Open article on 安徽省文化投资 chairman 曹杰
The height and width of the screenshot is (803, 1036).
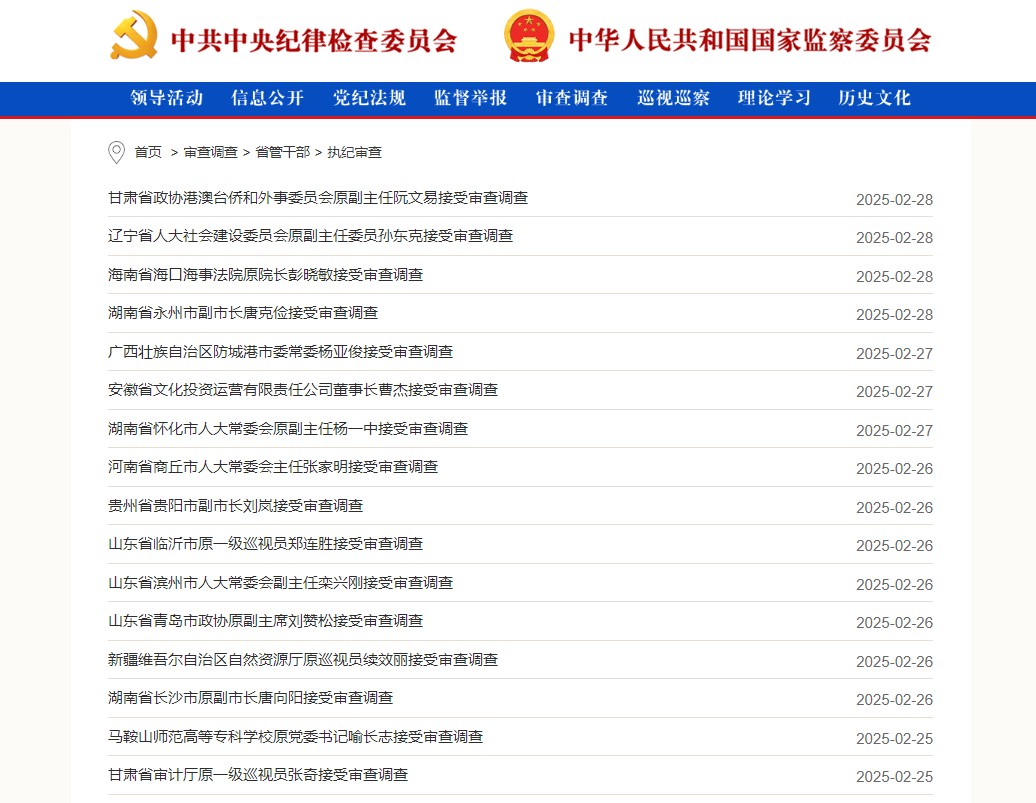(x=303, y=390)
